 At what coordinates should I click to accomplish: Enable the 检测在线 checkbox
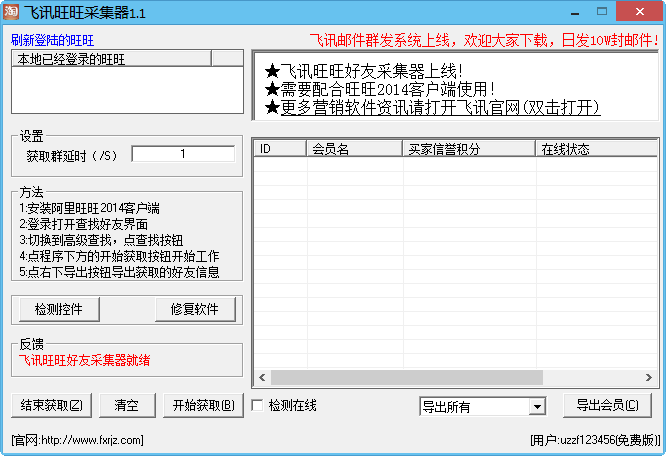[x=257, y=405]
